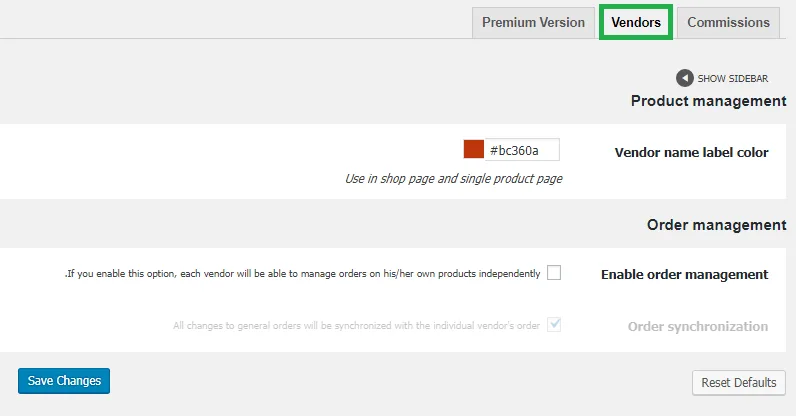Screen dimensions: 796x416
Task: Click the Save Changes button
Action: point(64,381)
